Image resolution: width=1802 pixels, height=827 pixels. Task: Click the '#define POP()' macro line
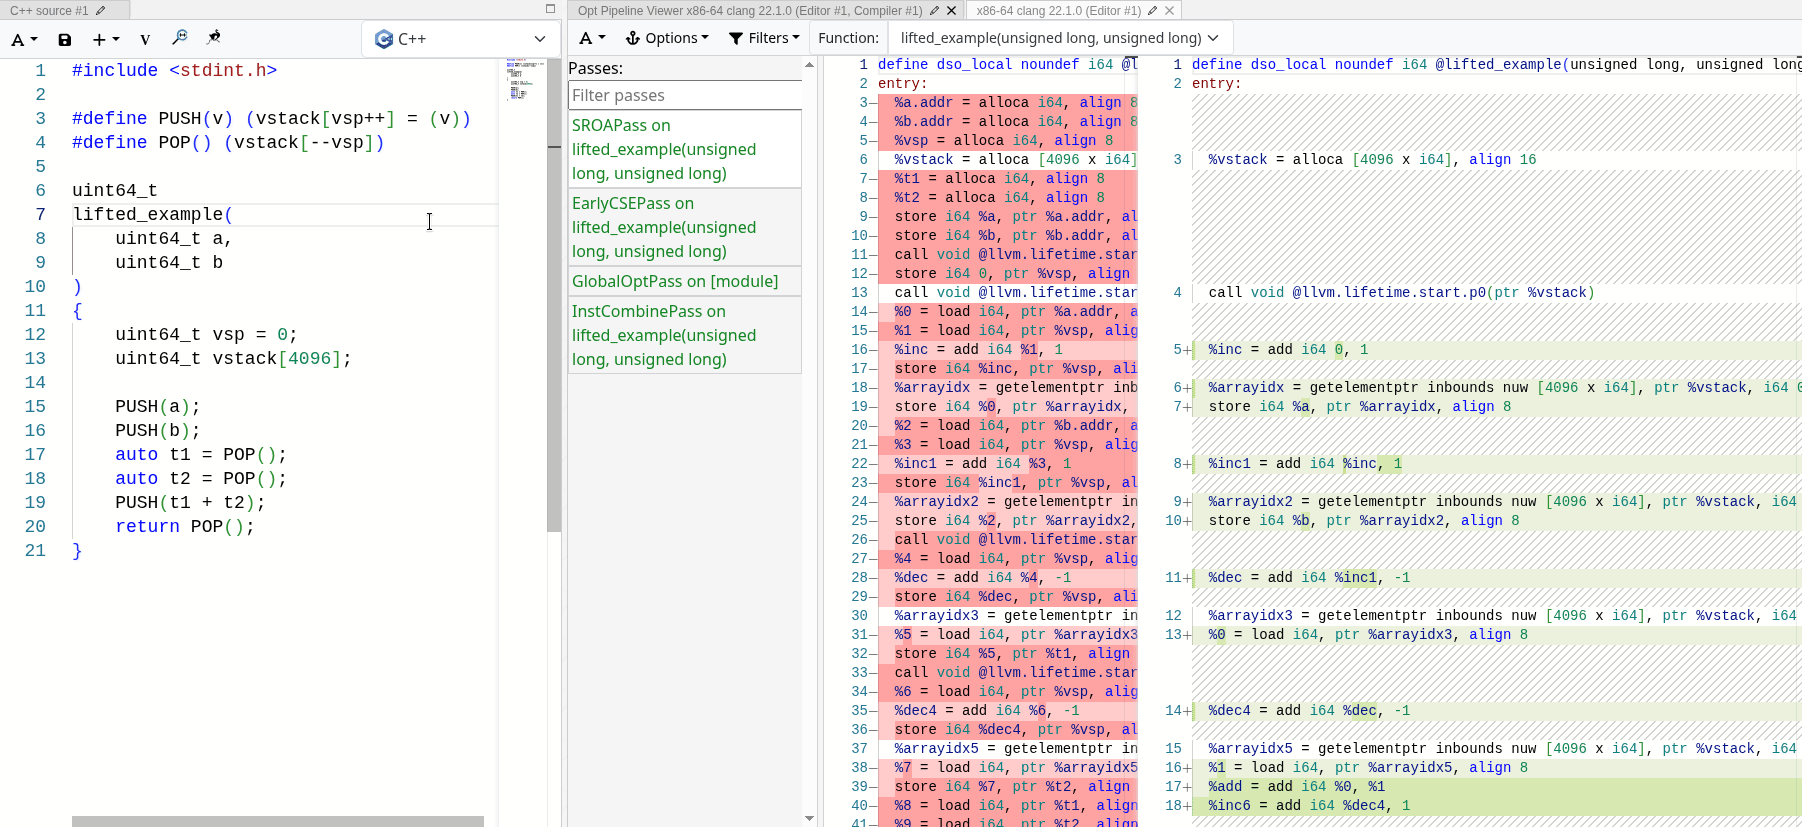click(228, 142)
